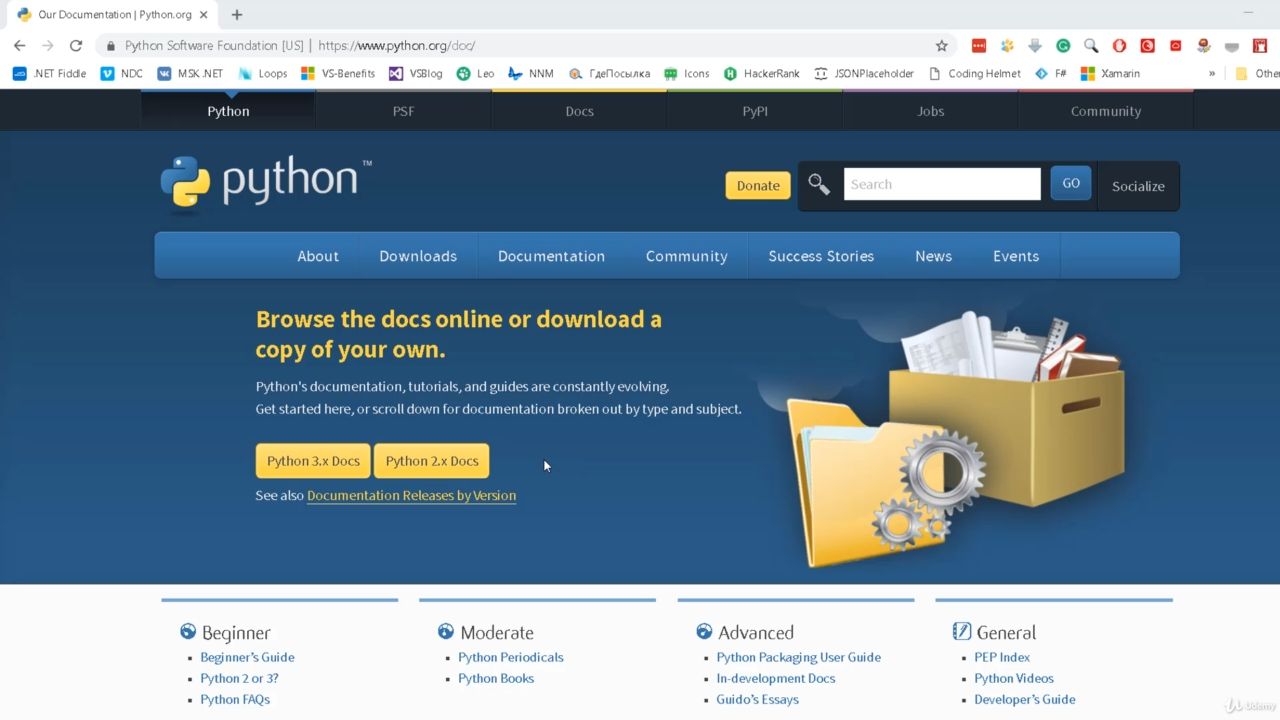Open the HackerRank bookmark
Screen dimensions: 1280x720
(761, 73)
